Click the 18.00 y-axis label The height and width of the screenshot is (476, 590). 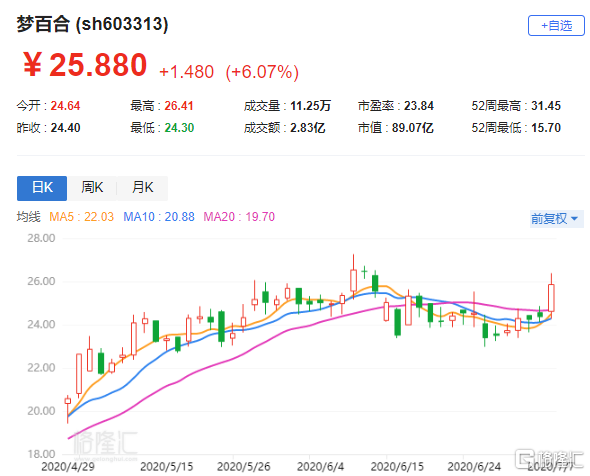pos(41,454)
